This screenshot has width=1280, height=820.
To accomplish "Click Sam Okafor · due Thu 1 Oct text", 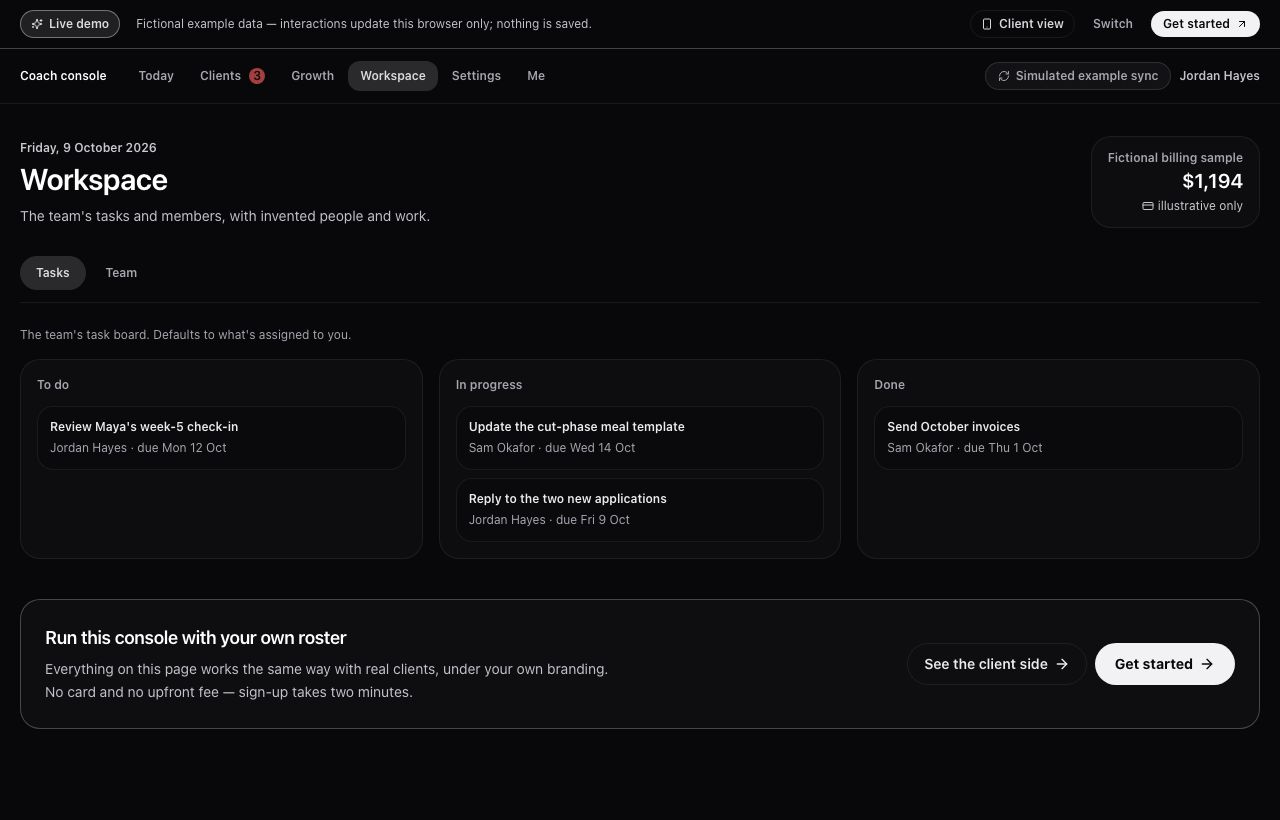I will click(x=965, y=448).
